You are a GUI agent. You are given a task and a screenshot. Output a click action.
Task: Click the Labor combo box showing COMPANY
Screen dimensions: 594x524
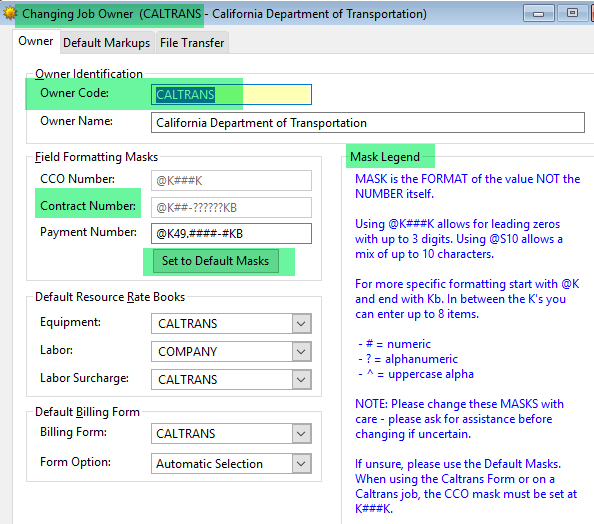[x=231, y=352]
